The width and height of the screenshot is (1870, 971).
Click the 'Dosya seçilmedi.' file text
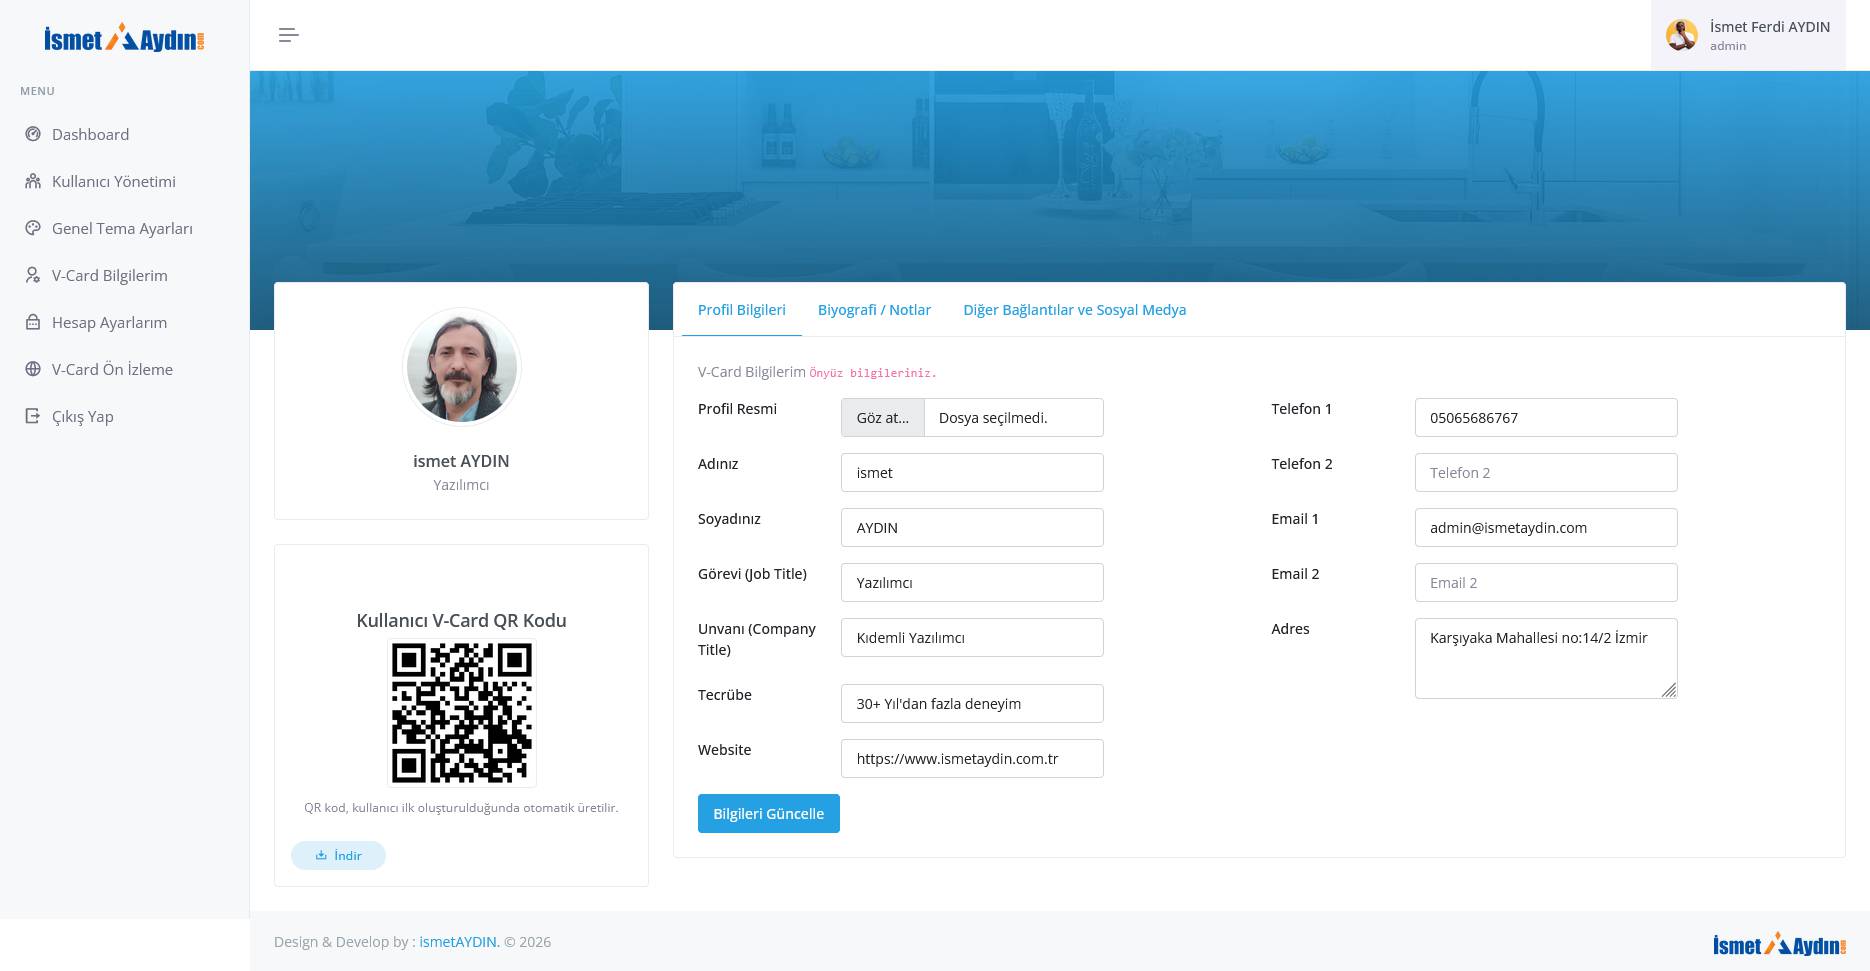tap(993, 418)
